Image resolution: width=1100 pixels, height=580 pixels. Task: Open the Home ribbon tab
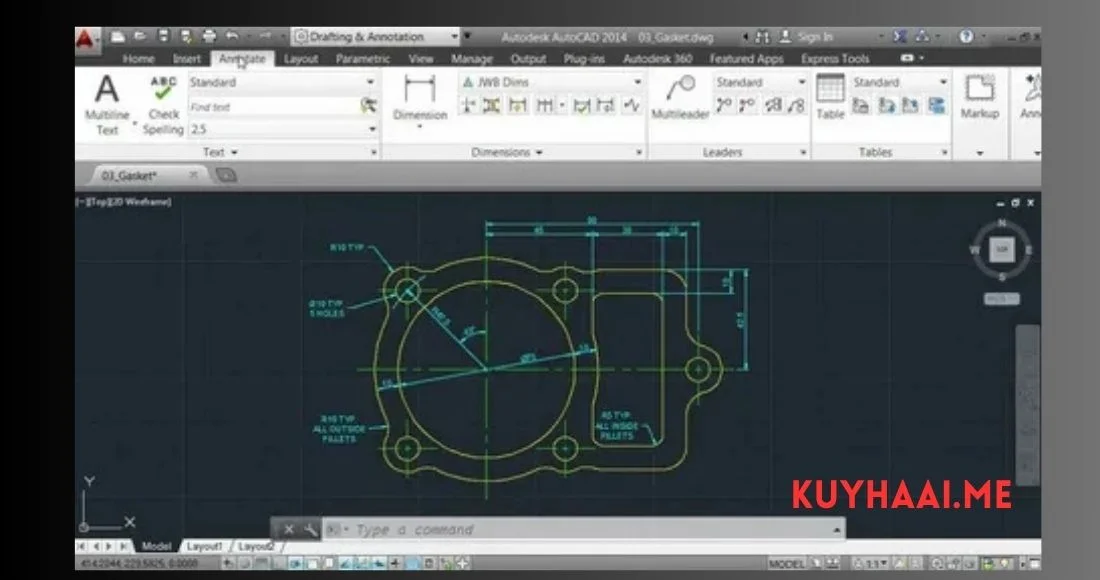[138, 59]
